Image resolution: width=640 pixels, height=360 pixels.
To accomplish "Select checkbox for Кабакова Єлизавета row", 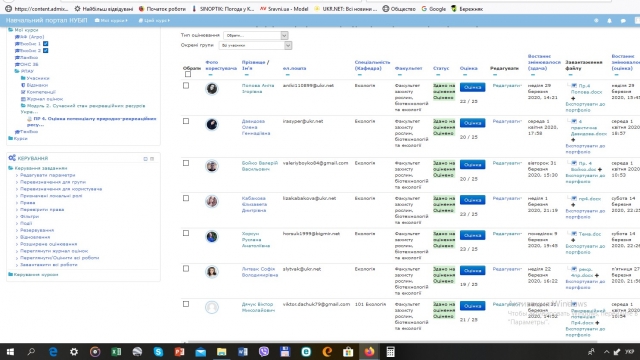I will (186, 198).
